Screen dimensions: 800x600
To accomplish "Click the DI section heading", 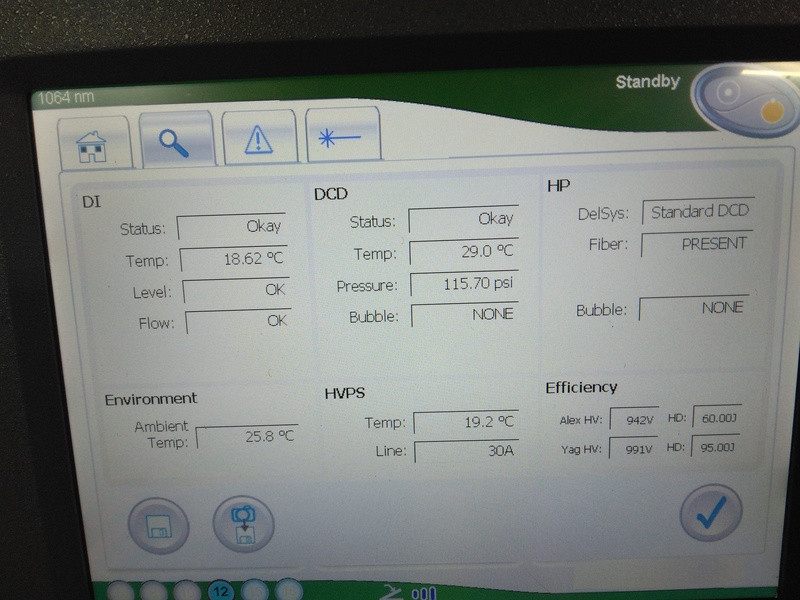I will pos(91,202).
